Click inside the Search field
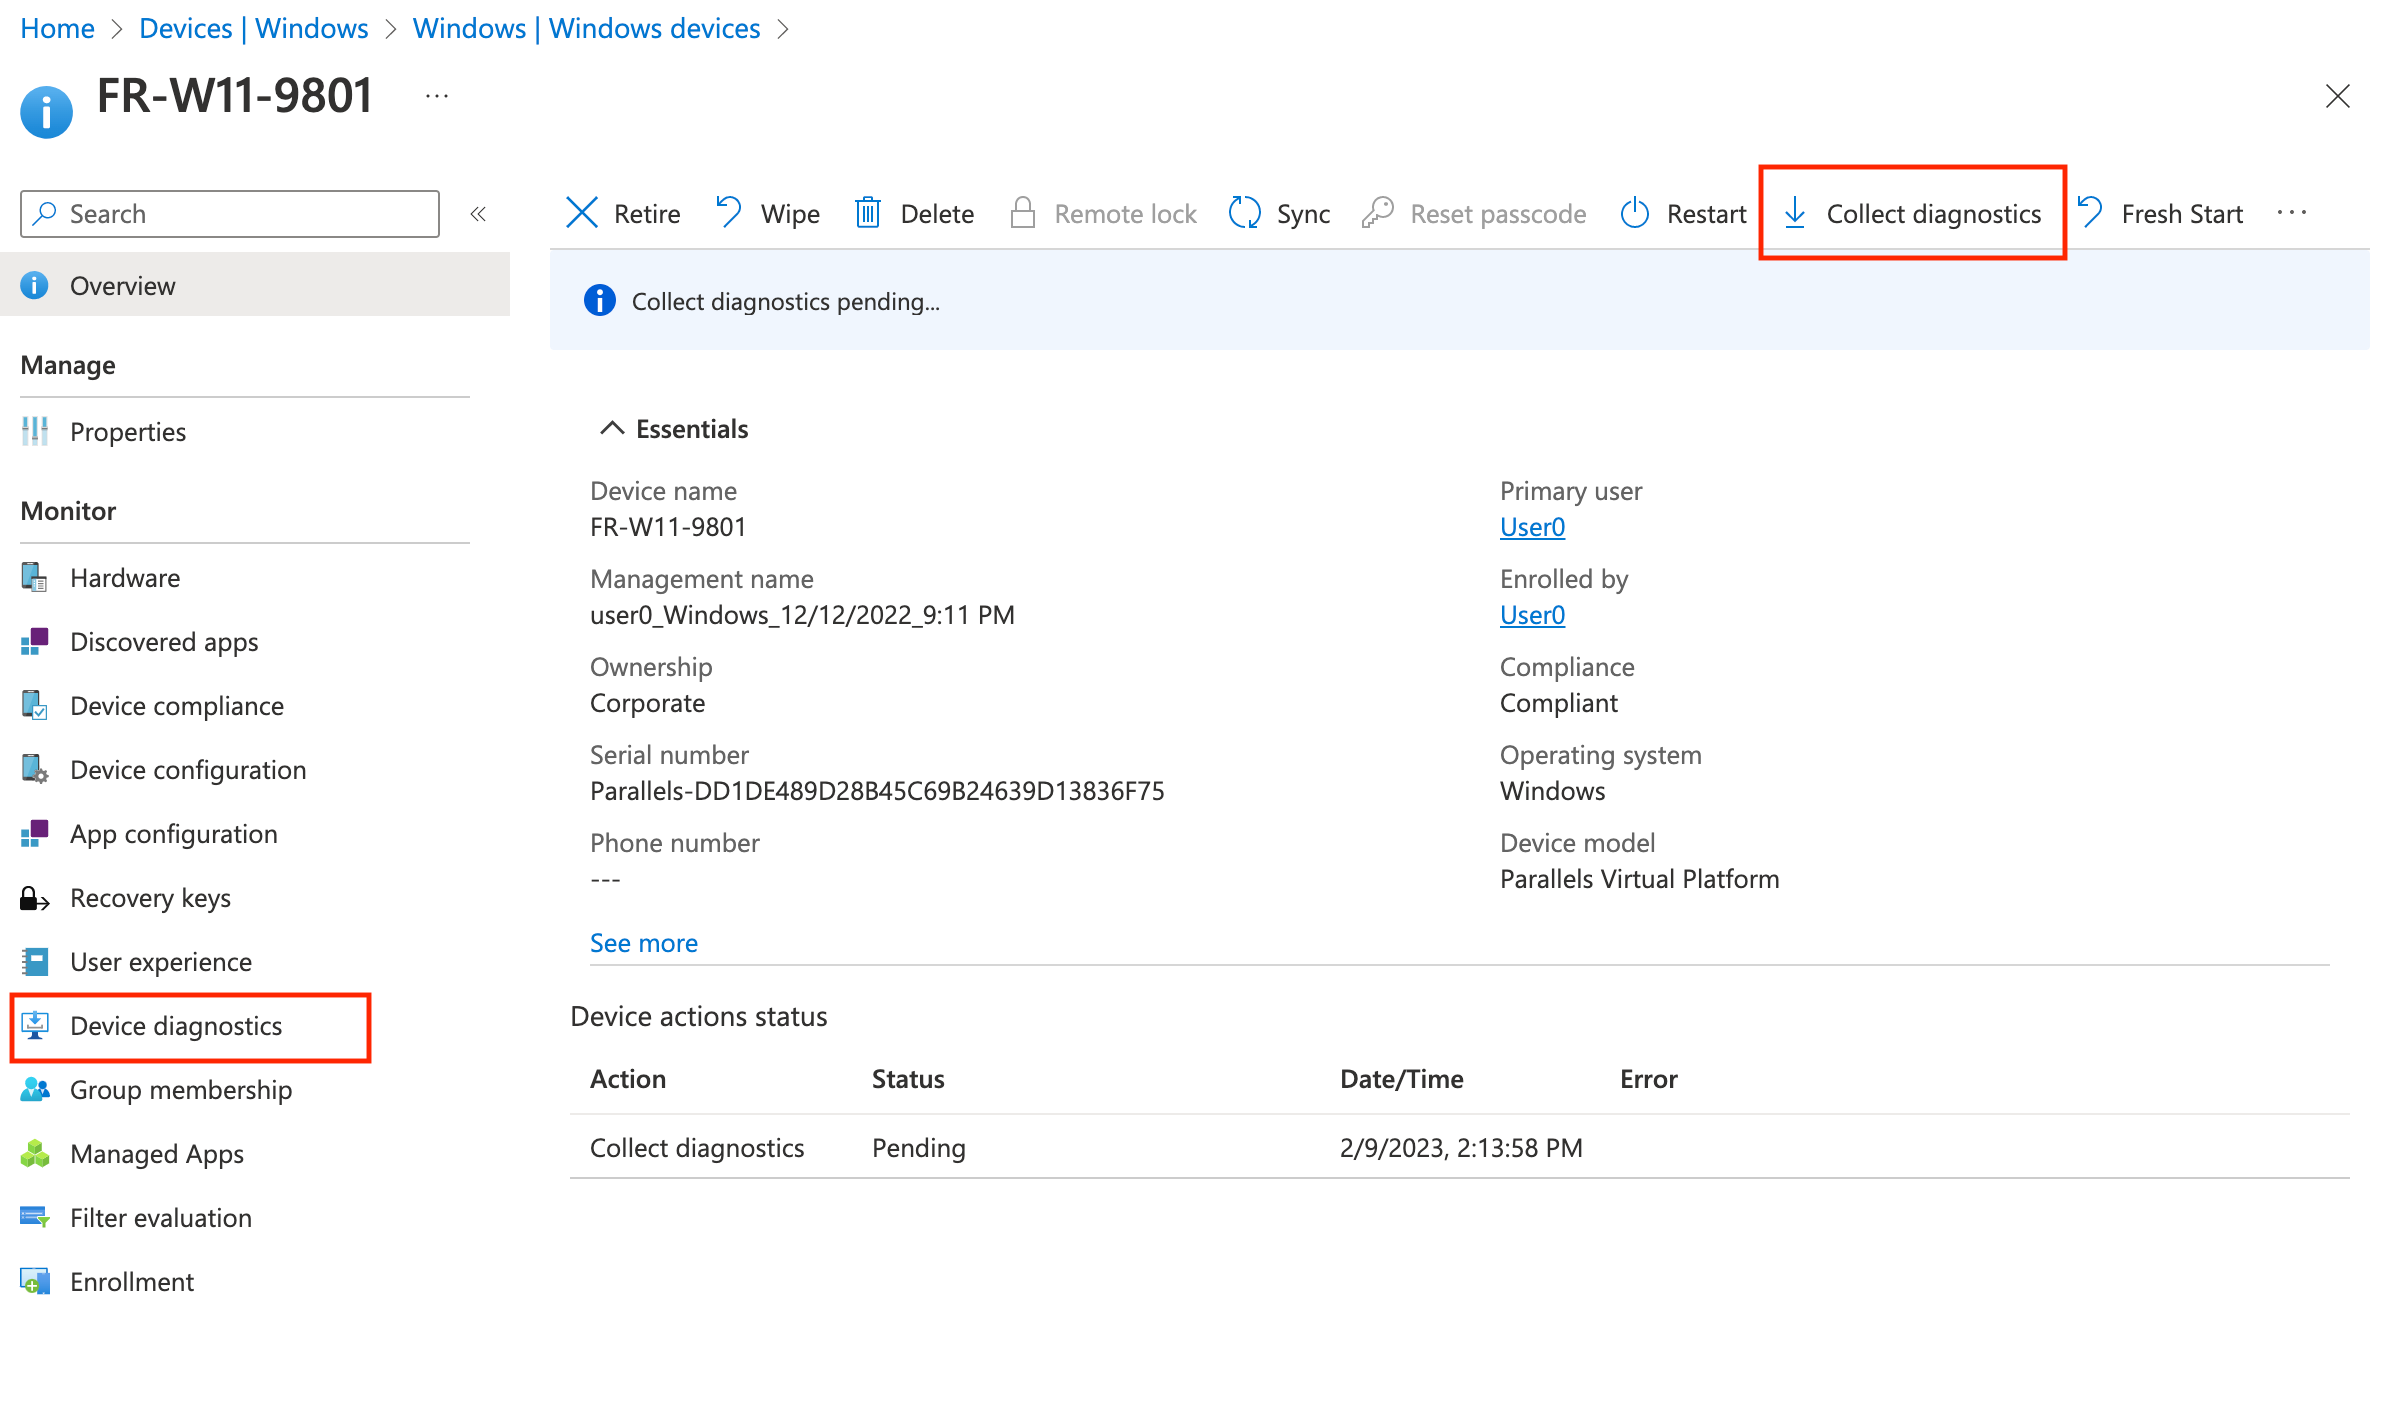This screenshot has width=2400, height=1416. point(228,213)
